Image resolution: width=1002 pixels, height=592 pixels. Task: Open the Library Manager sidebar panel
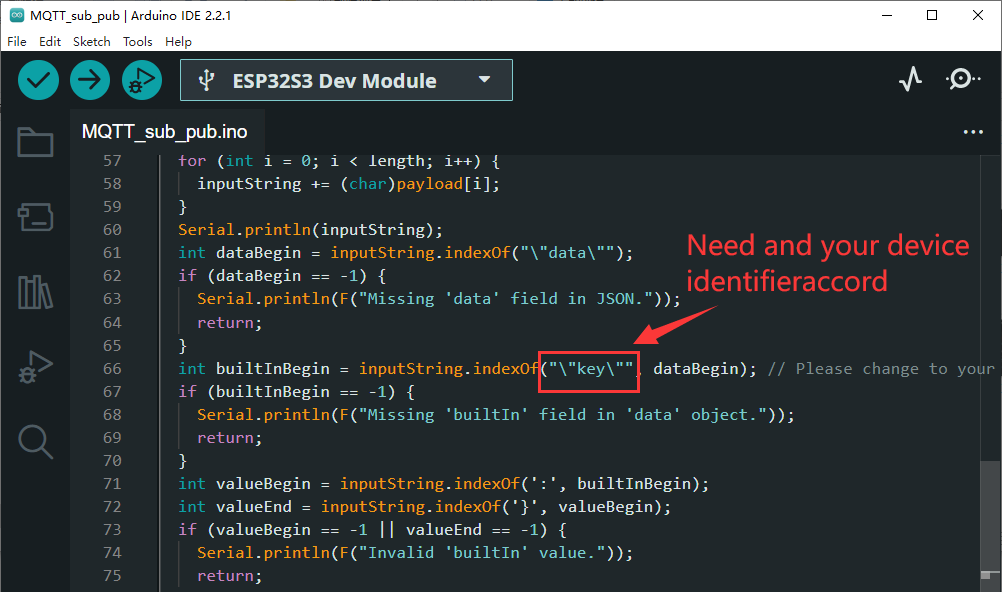tap(35, 292)
